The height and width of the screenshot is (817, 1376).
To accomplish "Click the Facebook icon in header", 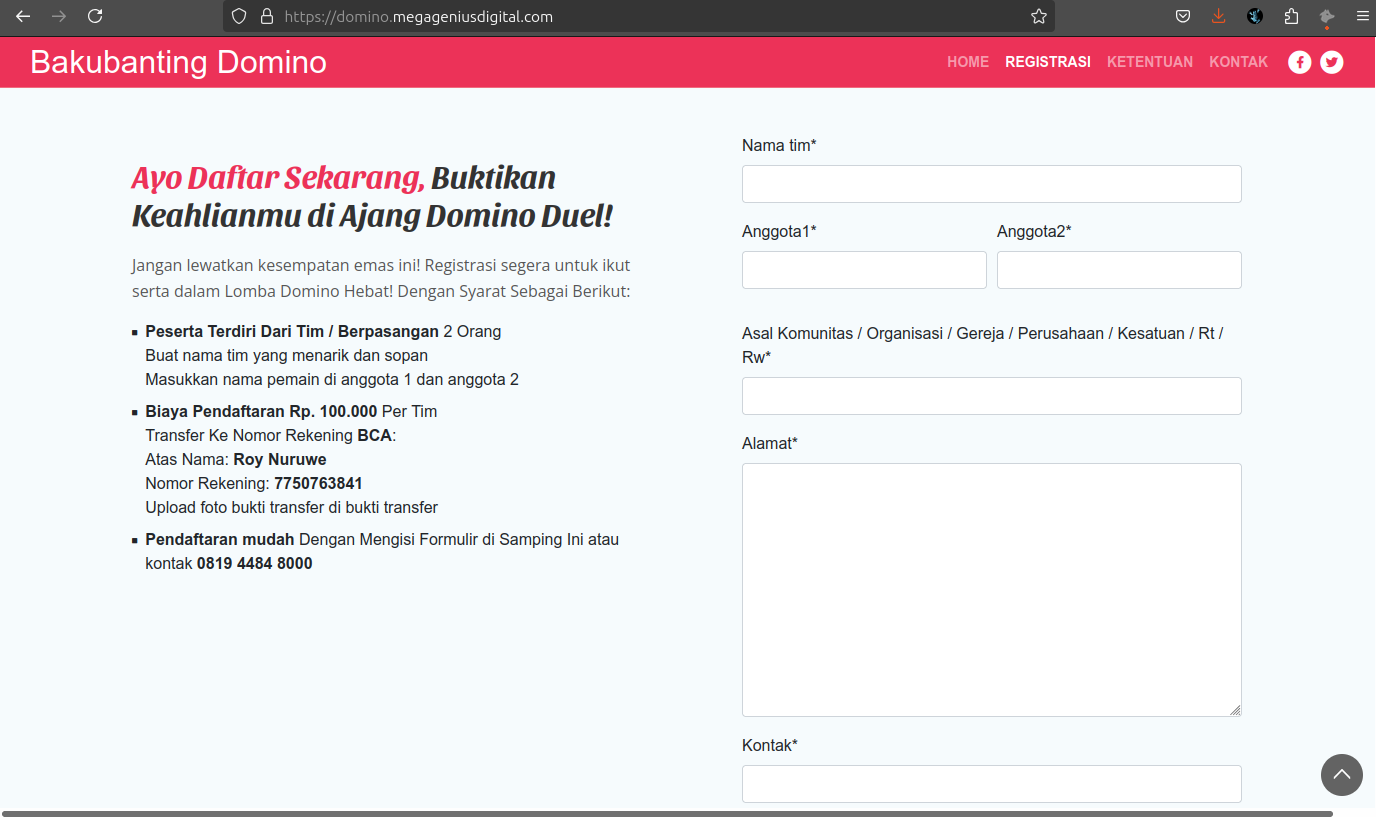I will click(x=1299, y=62).
